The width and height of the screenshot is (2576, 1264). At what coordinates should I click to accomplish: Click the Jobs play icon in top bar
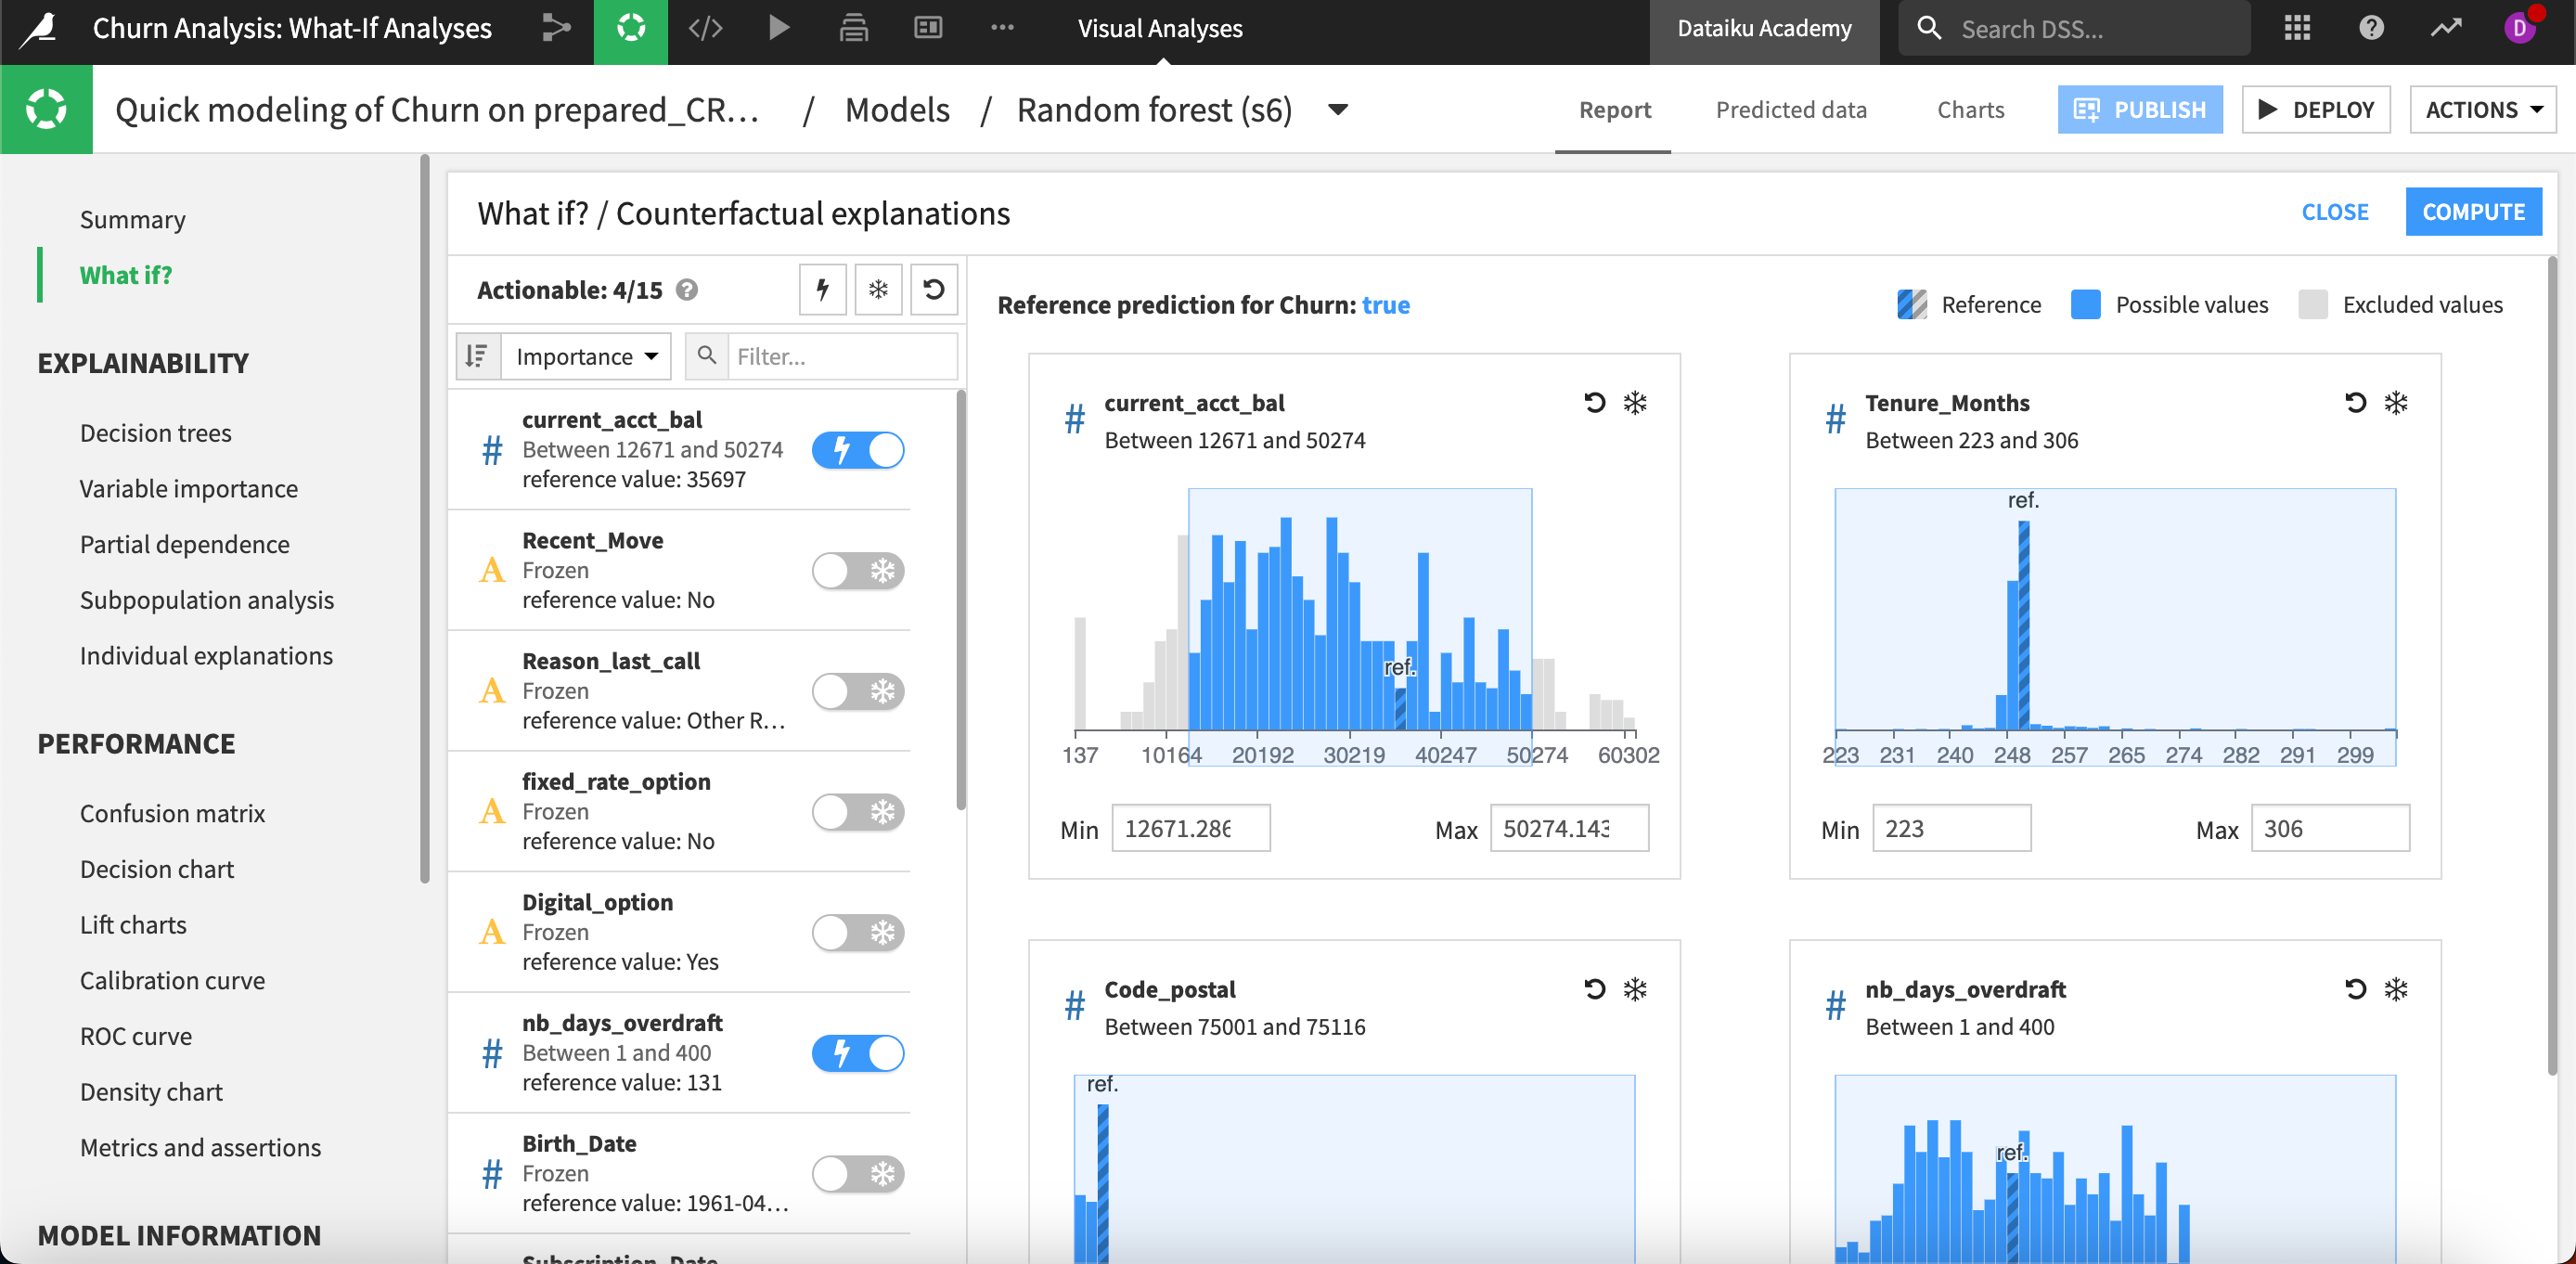click(779, 28)
